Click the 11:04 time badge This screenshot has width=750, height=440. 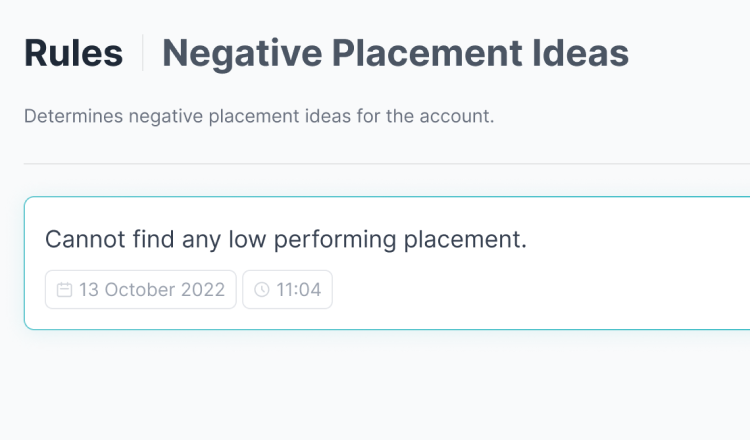point(287,289)
